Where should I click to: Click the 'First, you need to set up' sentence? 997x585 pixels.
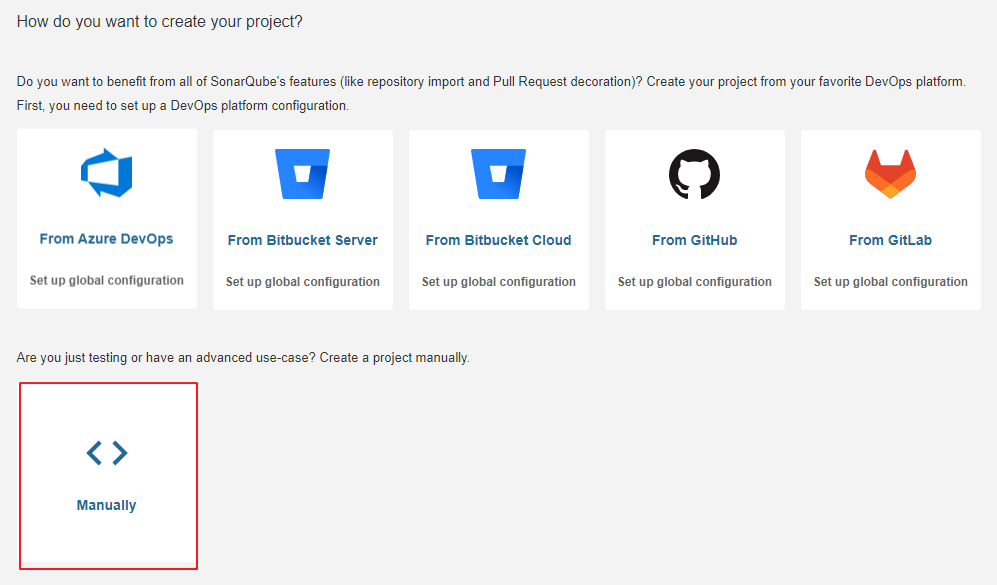click(x=183, y=105)
